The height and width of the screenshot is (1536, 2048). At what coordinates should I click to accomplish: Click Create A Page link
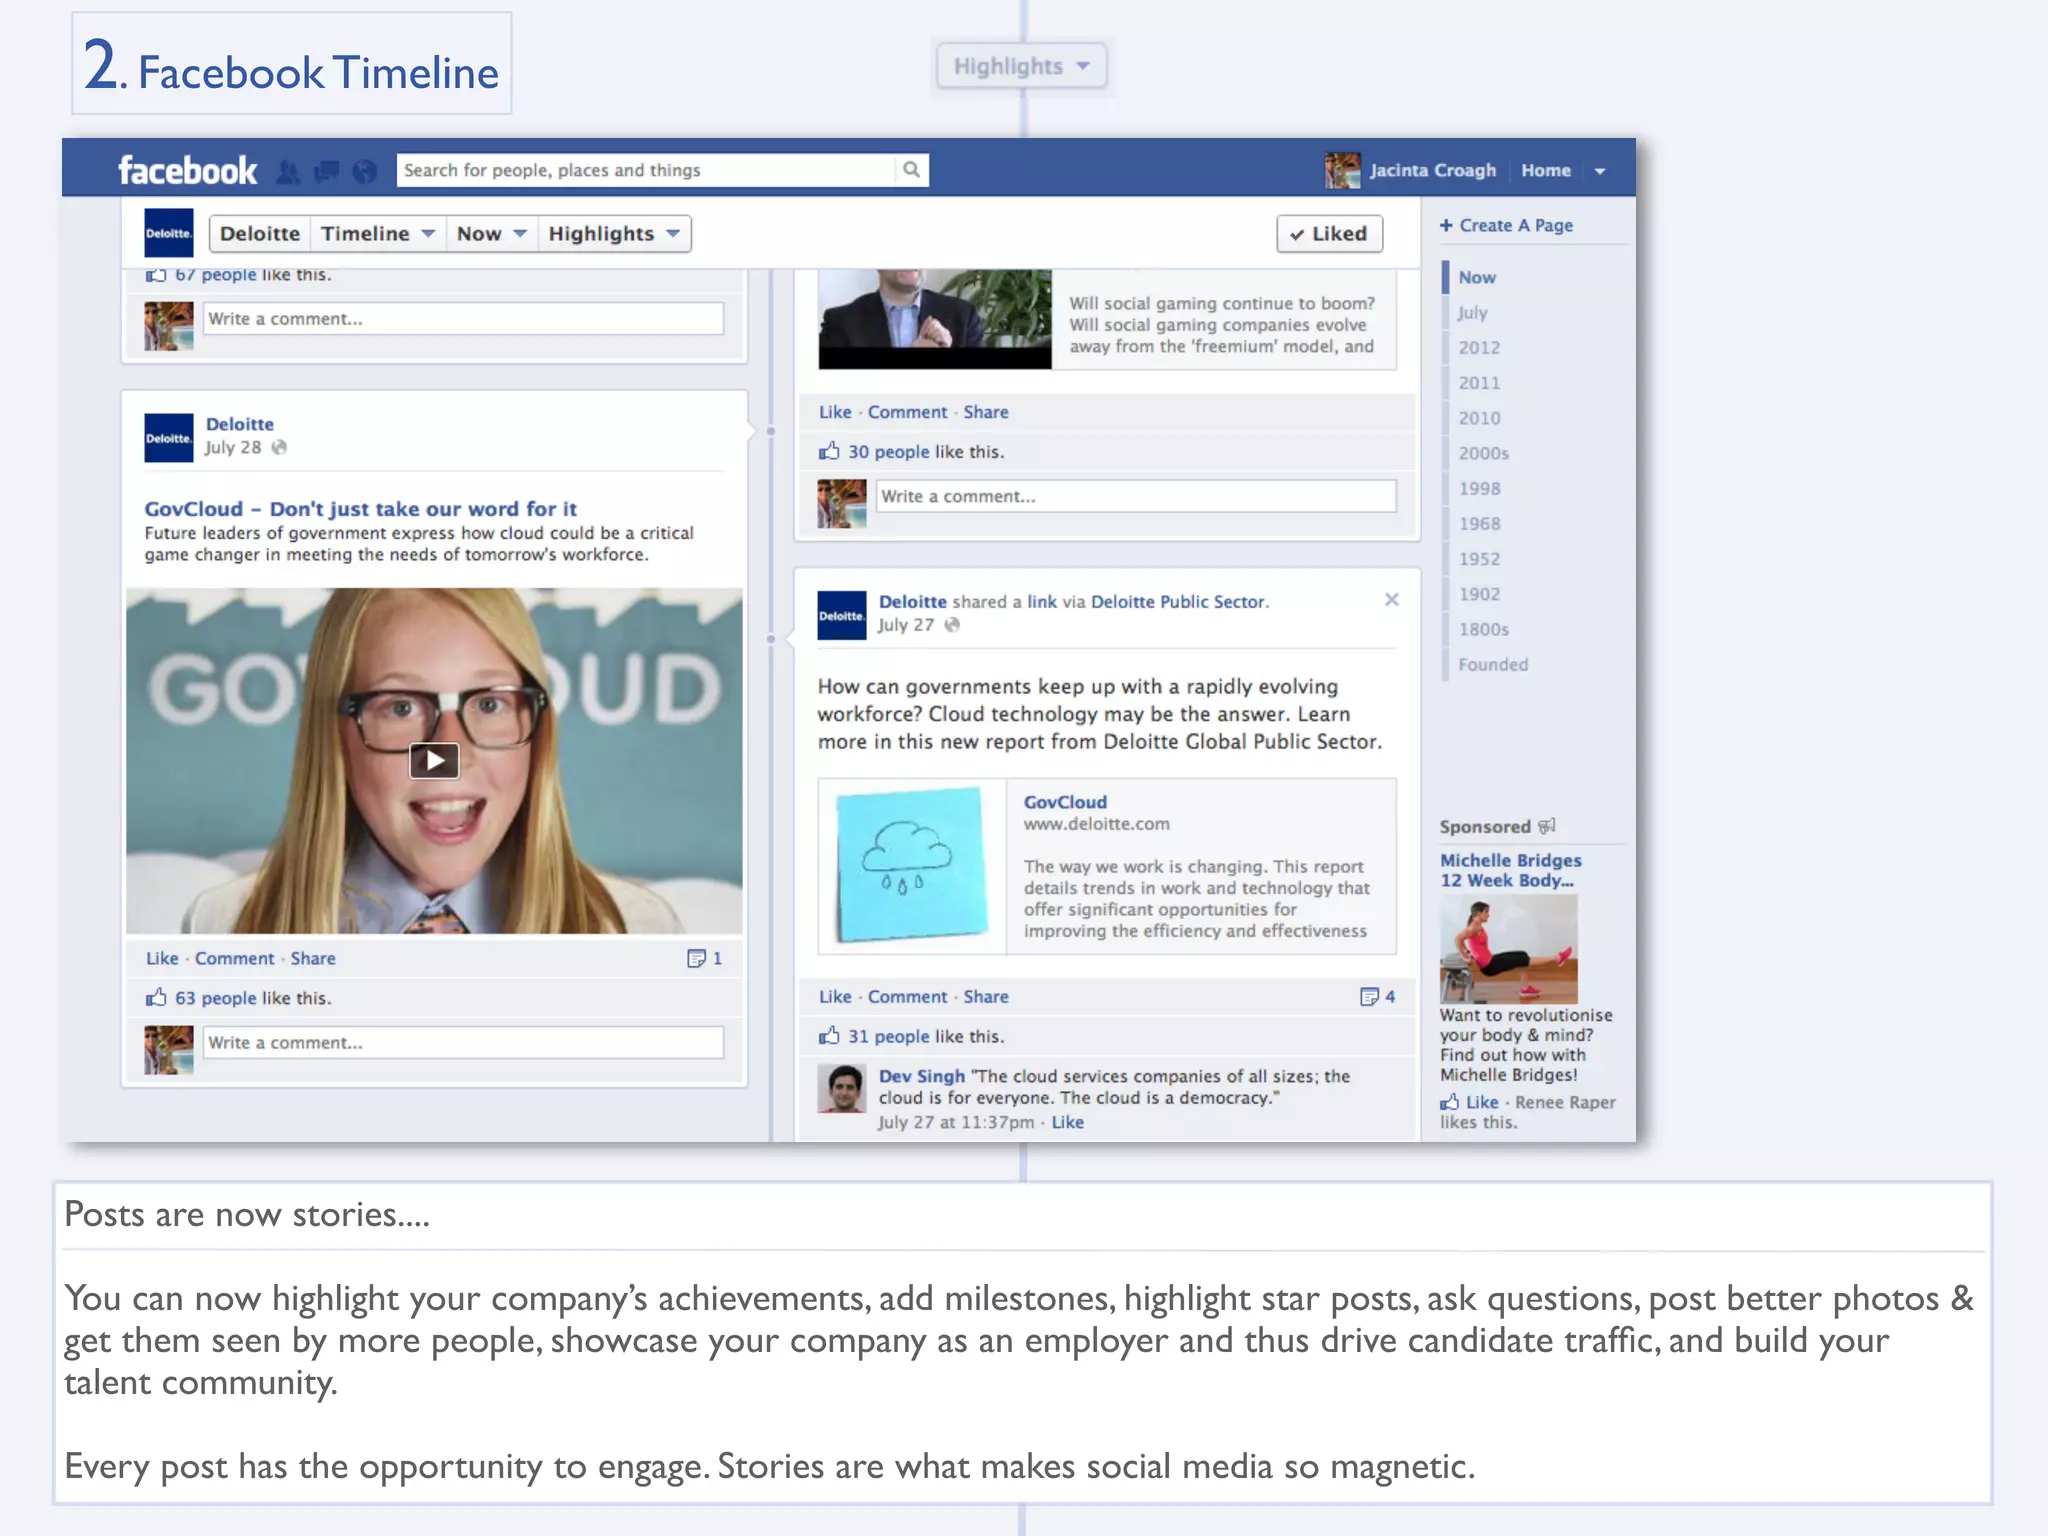1506,225
